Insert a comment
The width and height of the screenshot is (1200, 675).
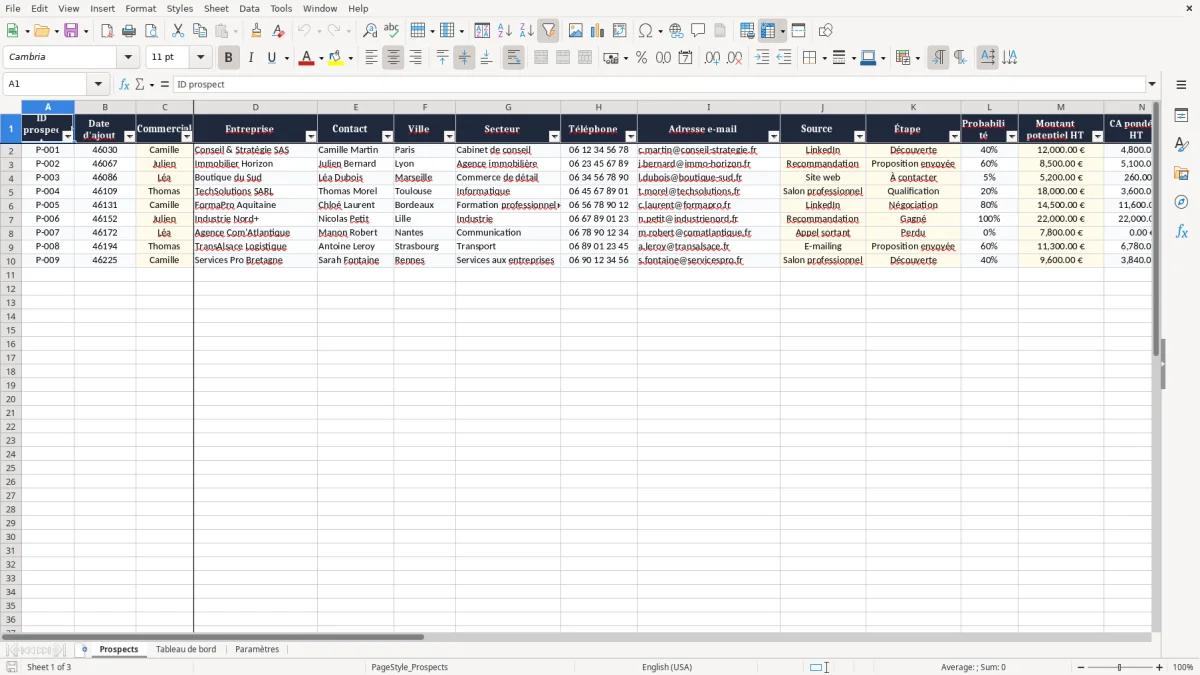pyautogui.click(x=698, y=31)
